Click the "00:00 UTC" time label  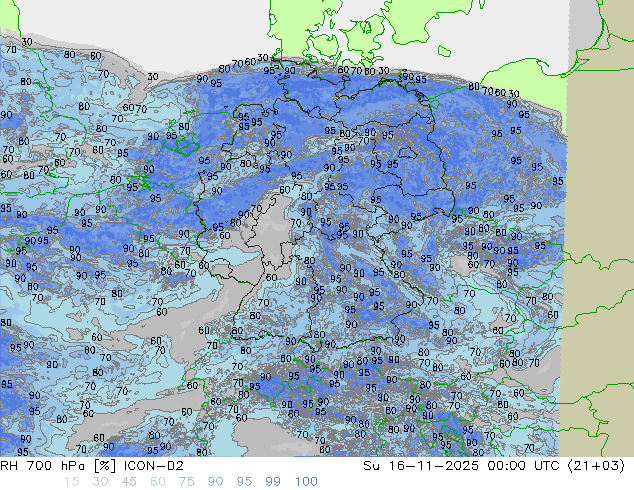523,466
